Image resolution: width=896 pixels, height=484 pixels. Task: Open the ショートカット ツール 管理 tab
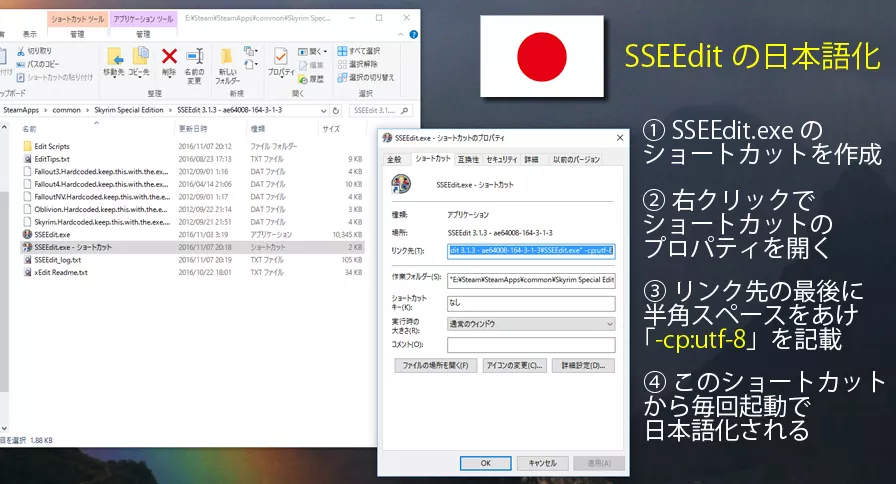click(x=77, y=34)
